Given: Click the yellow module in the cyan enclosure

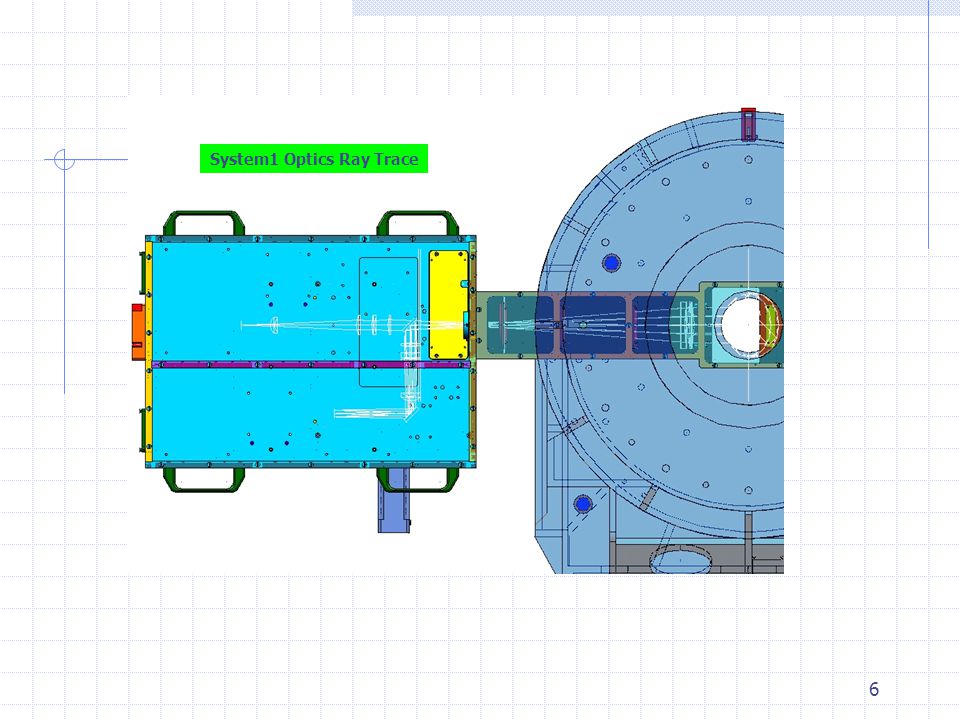Looking at the screenshot, I should 448,304.
